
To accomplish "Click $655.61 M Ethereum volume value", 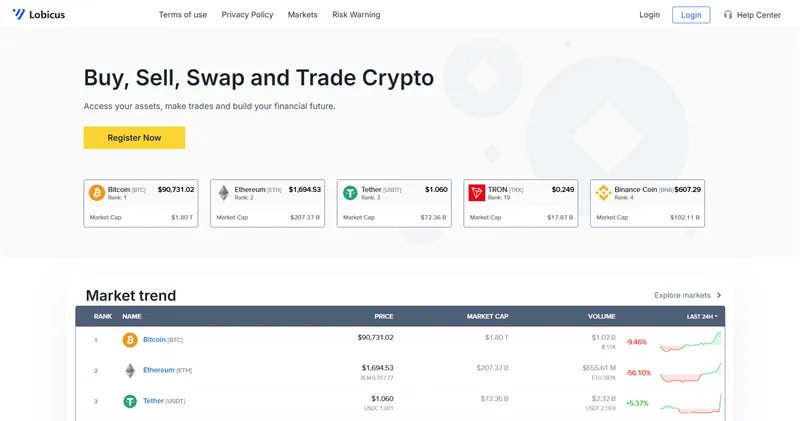I will click(x=599, y=367).
